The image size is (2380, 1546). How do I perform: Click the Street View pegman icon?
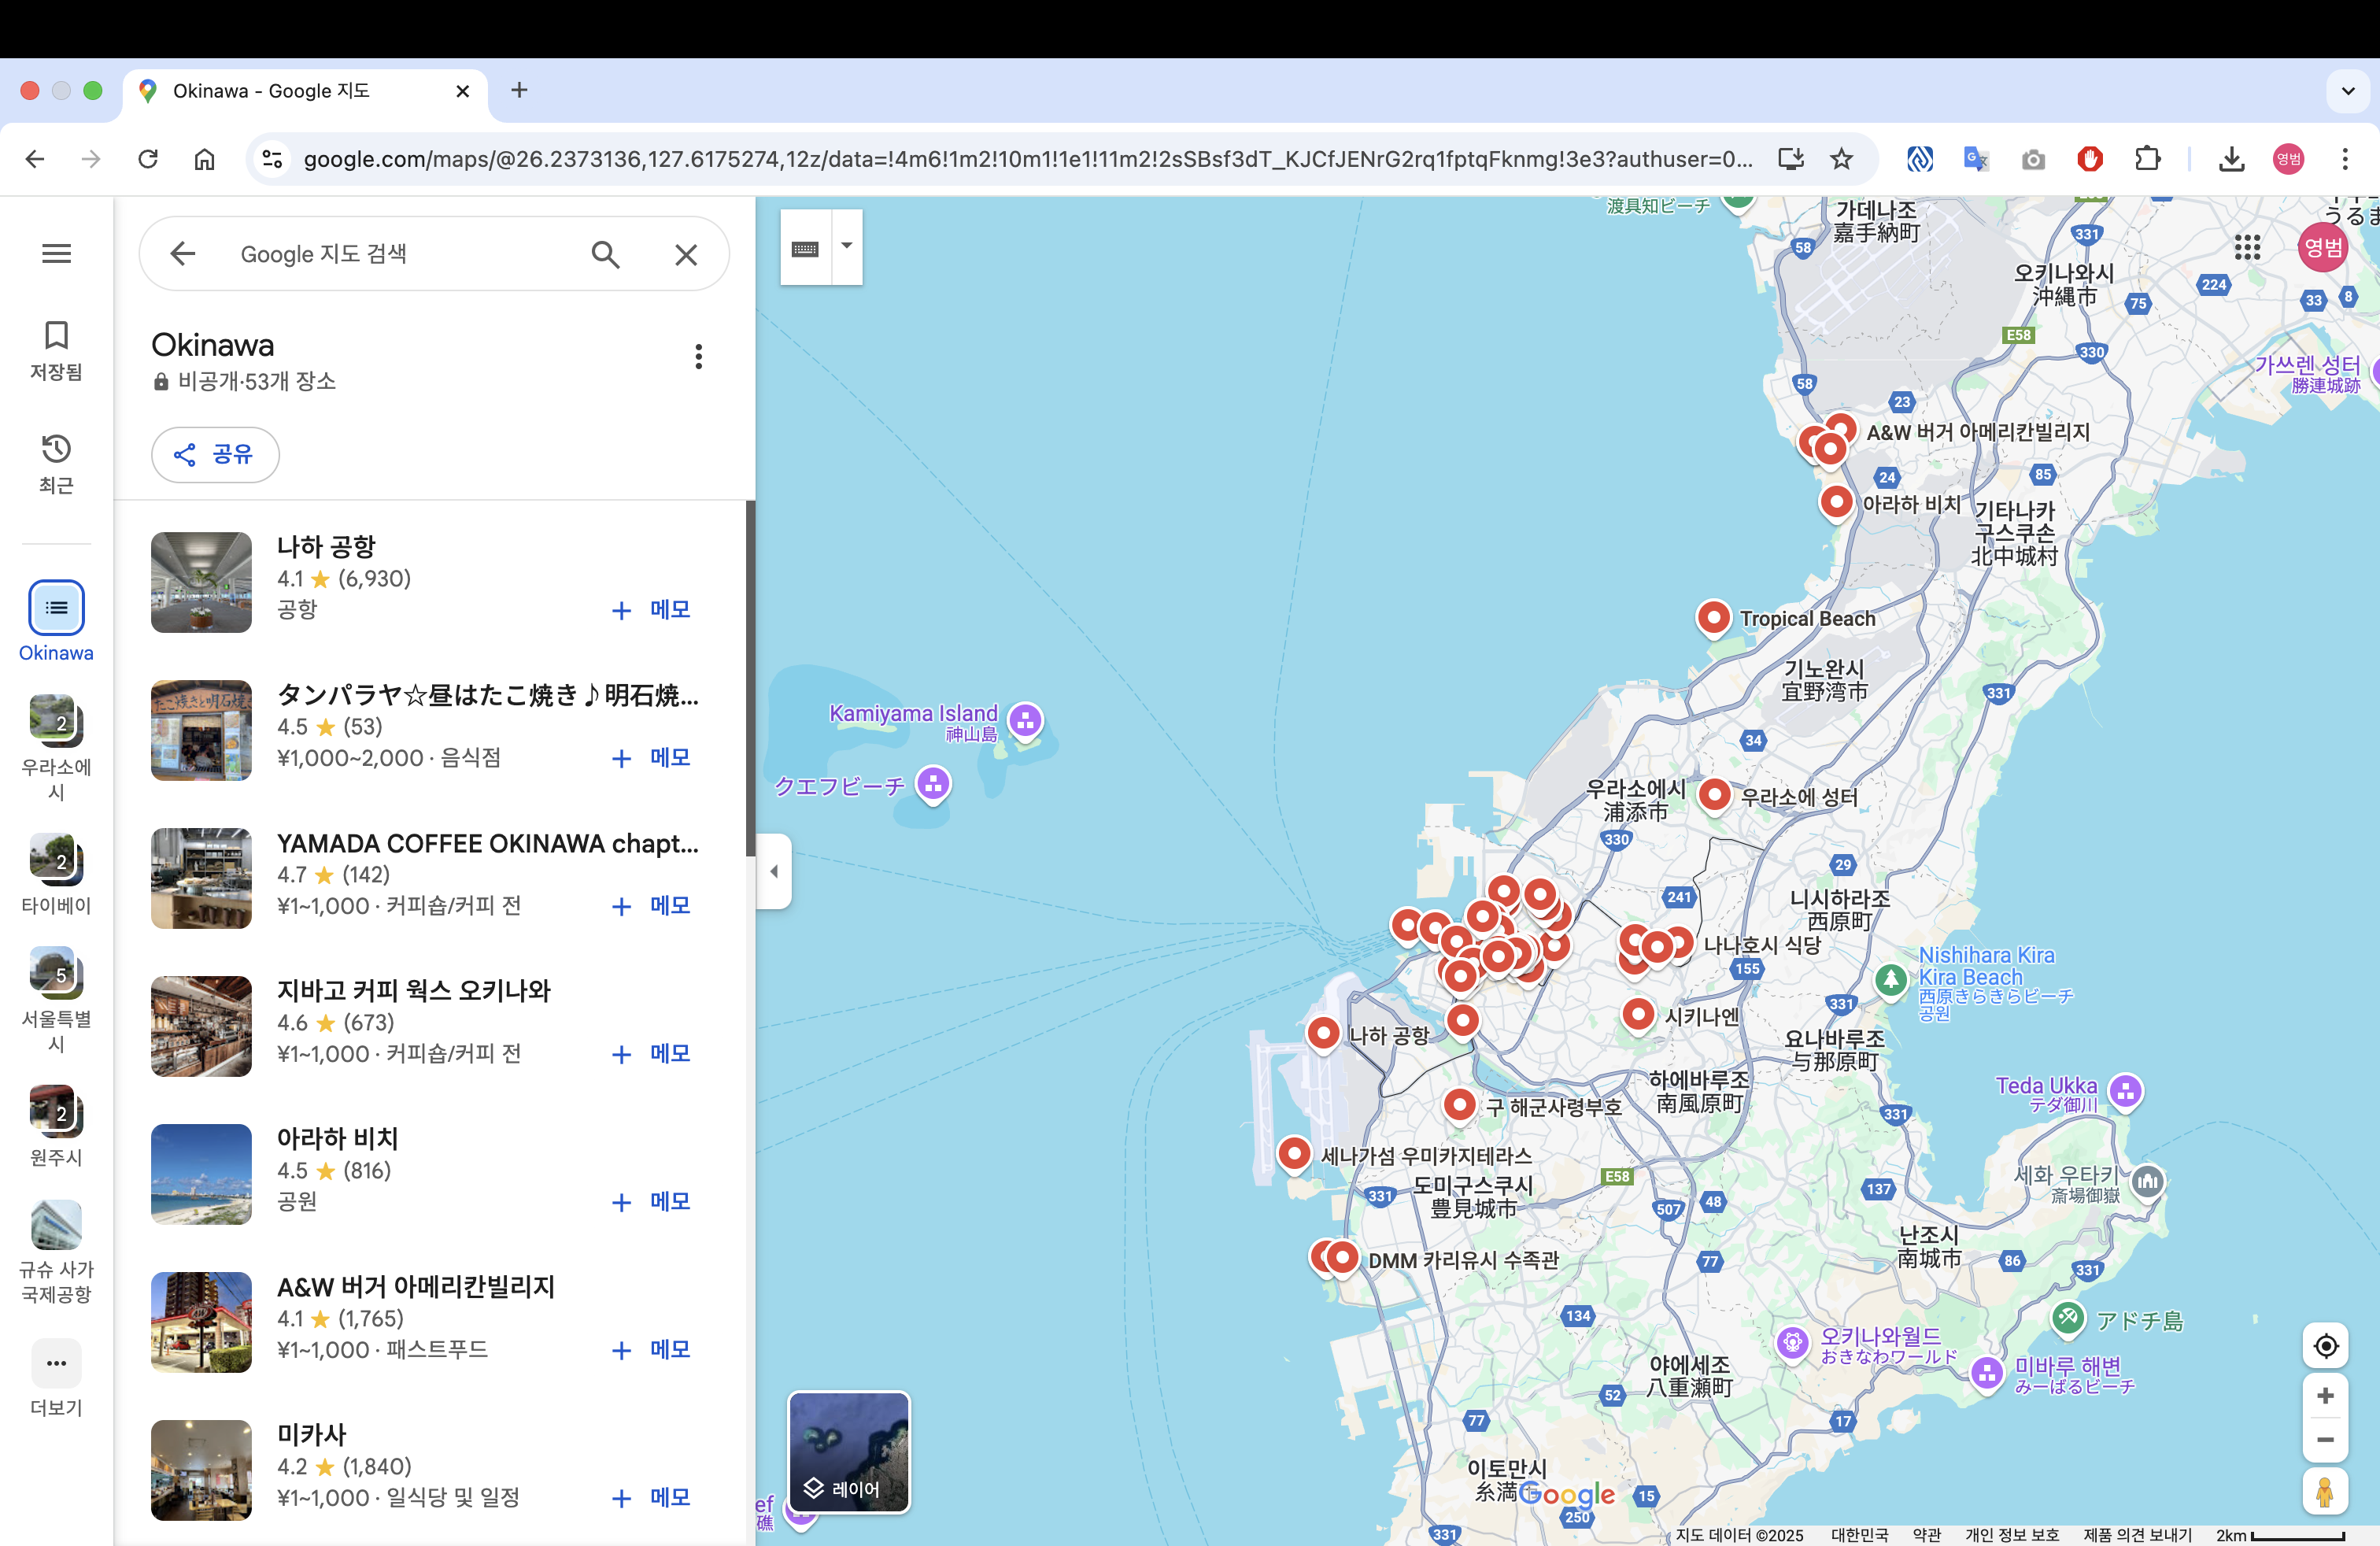tap(2326, 1492)
